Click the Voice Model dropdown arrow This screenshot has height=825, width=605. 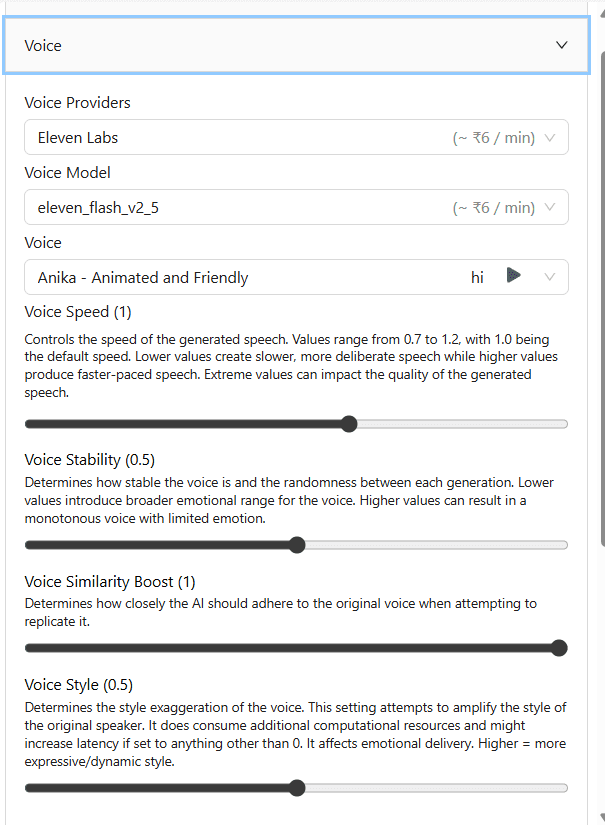550,208
